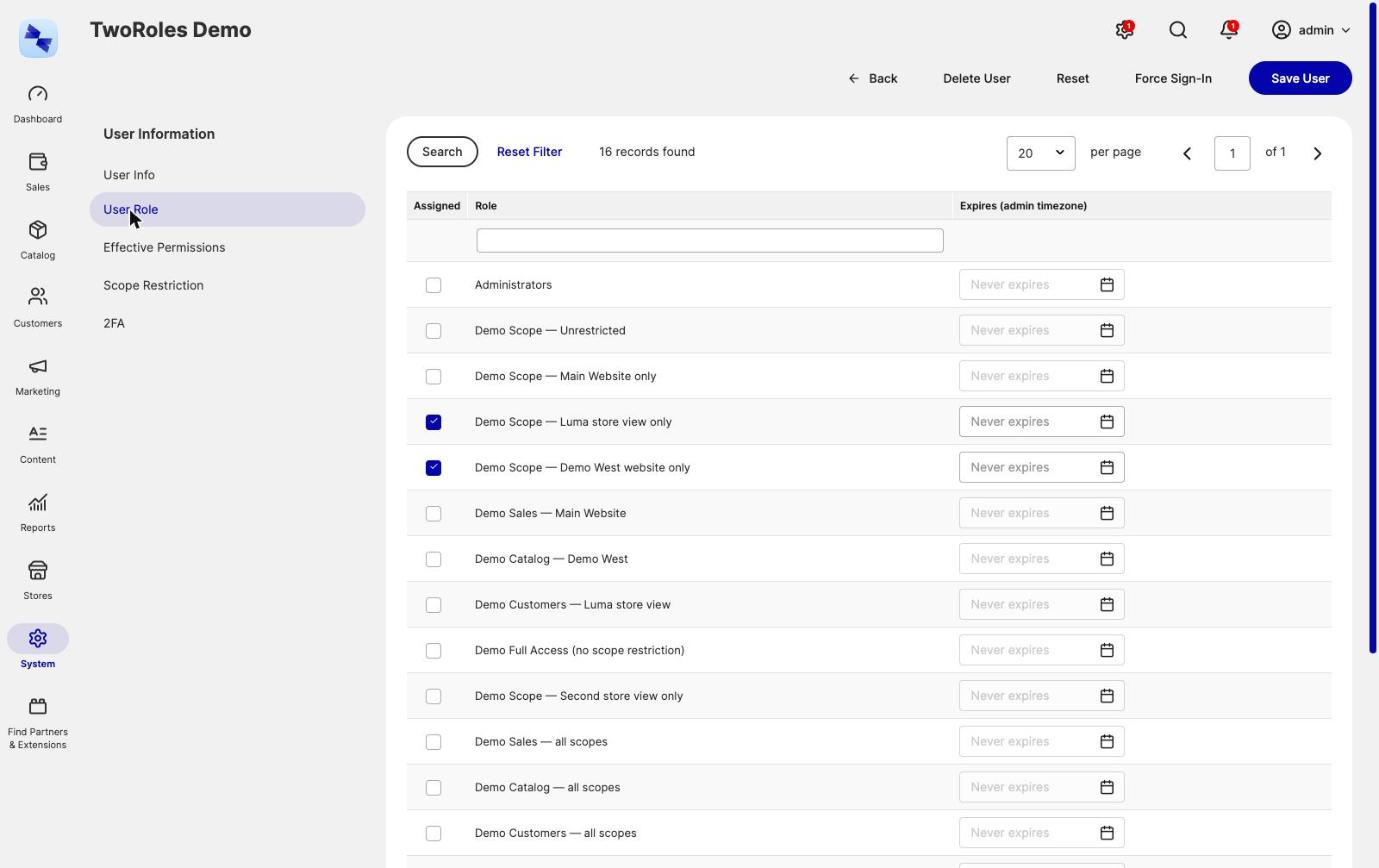
Task: Uncheck Demo Scope — Demo West website only
Action: pos(433,468)
